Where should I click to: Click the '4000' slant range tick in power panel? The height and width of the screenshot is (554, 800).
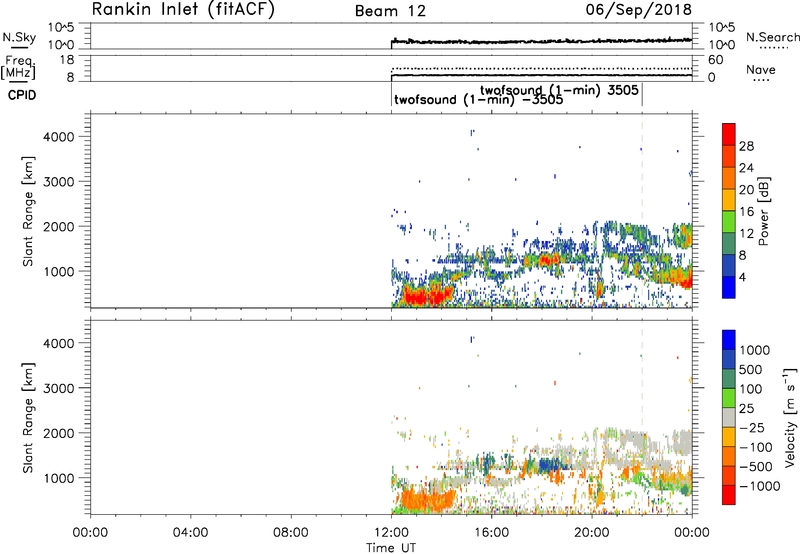click(x=59, y=137)
